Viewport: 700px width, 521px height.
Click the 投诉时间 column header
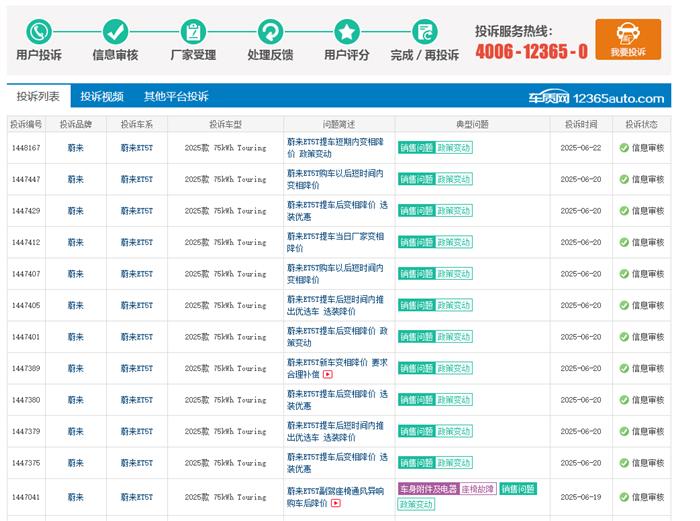point(581,124)
